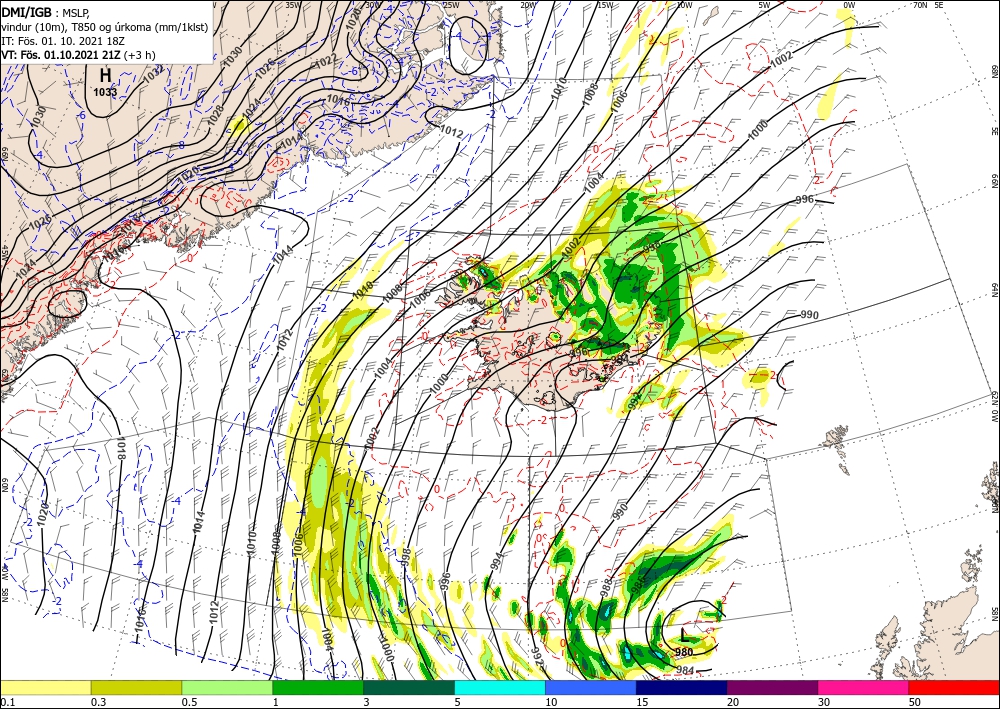
Task: Click the L low-pressure marker near 980
Action: pos(684,635)
